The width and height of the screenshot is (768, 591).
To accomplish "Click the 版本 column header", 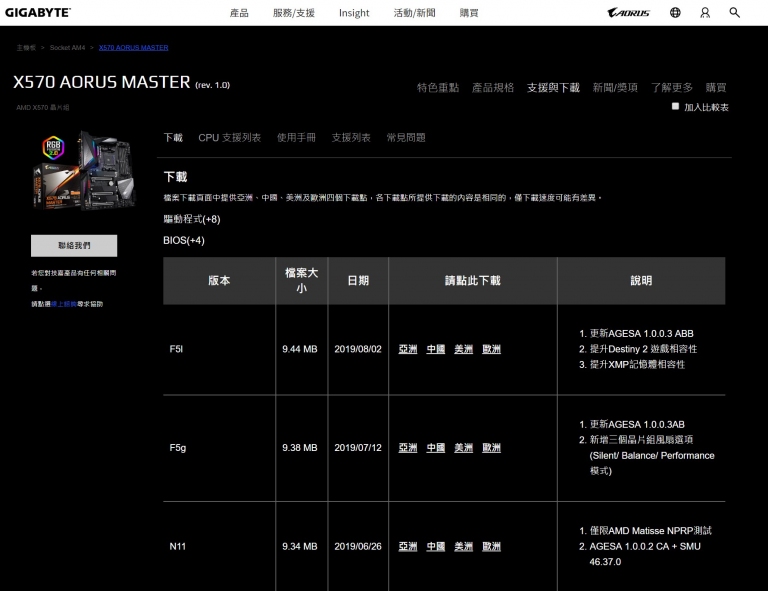I will coord(219,281).
